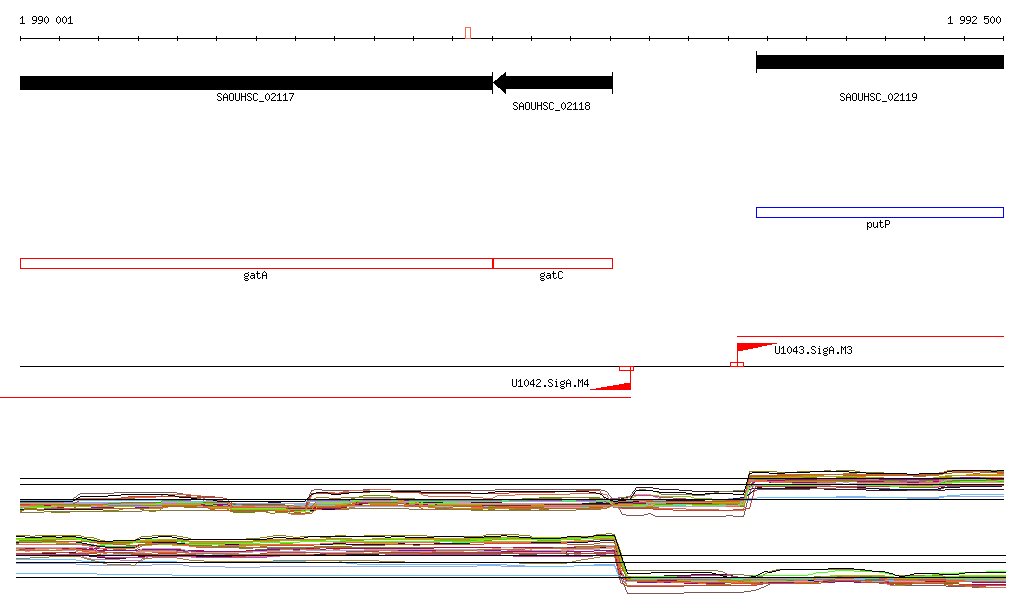Select the red gatC annotation box

pyautogui.click(x=552, y=264)
